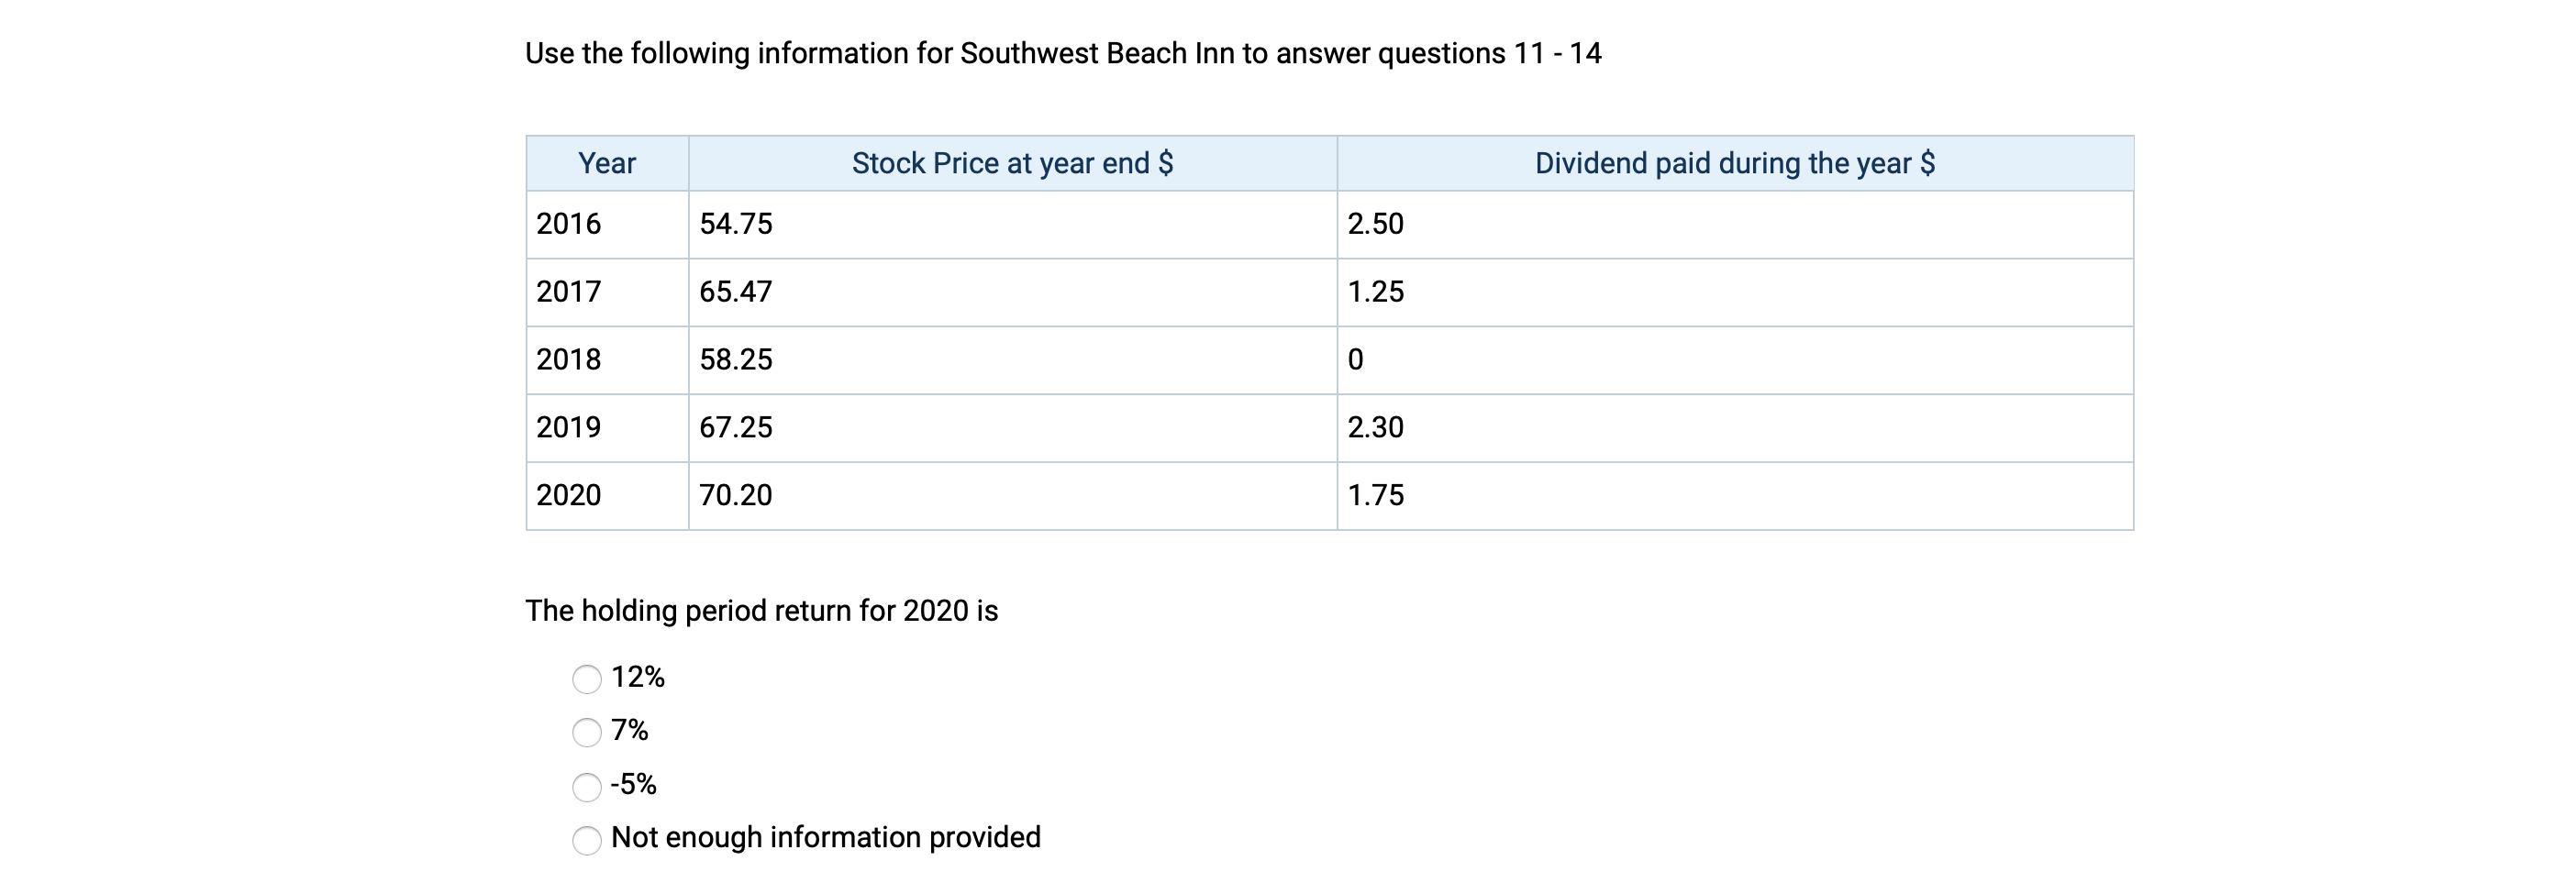This screenshot has width=2576, height=894.
Task: Click the Stock Price at year end header
Action: (x=1012, y=163)
